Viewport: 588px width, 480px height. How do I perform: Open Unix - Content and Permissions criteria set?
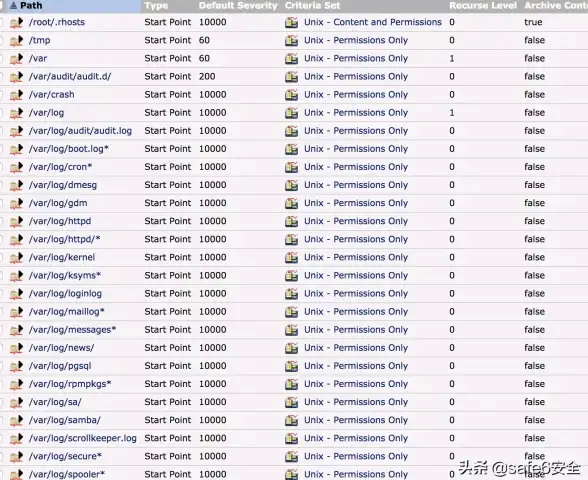pyautogui.click(x=373, y=22)
